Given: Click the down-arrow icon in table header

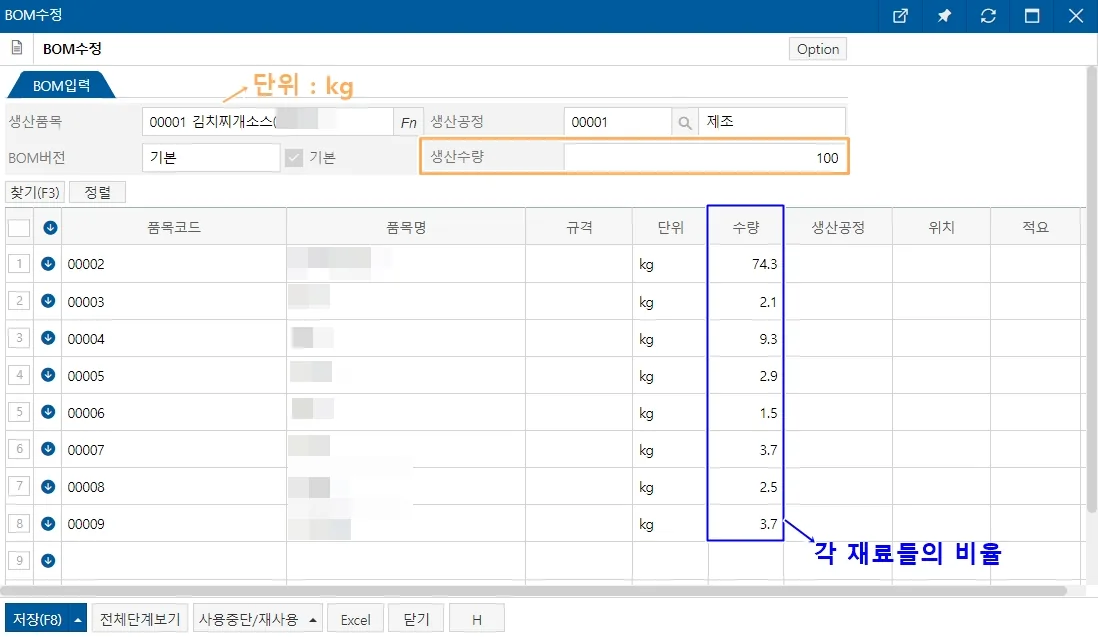Looking at the screenshot, I should (50, 228).
